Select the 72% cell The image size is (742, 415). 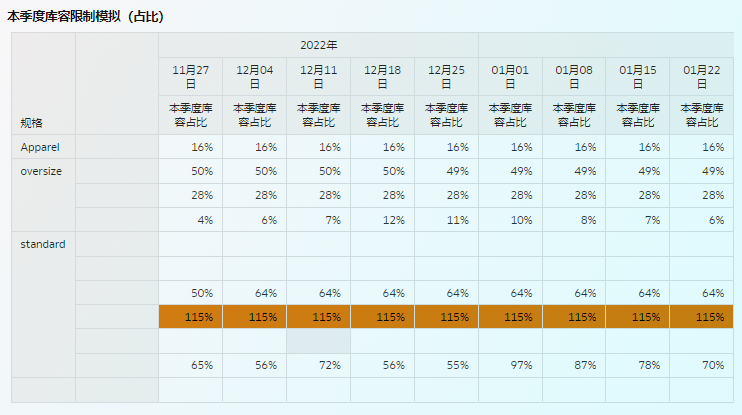pos(318,366)
